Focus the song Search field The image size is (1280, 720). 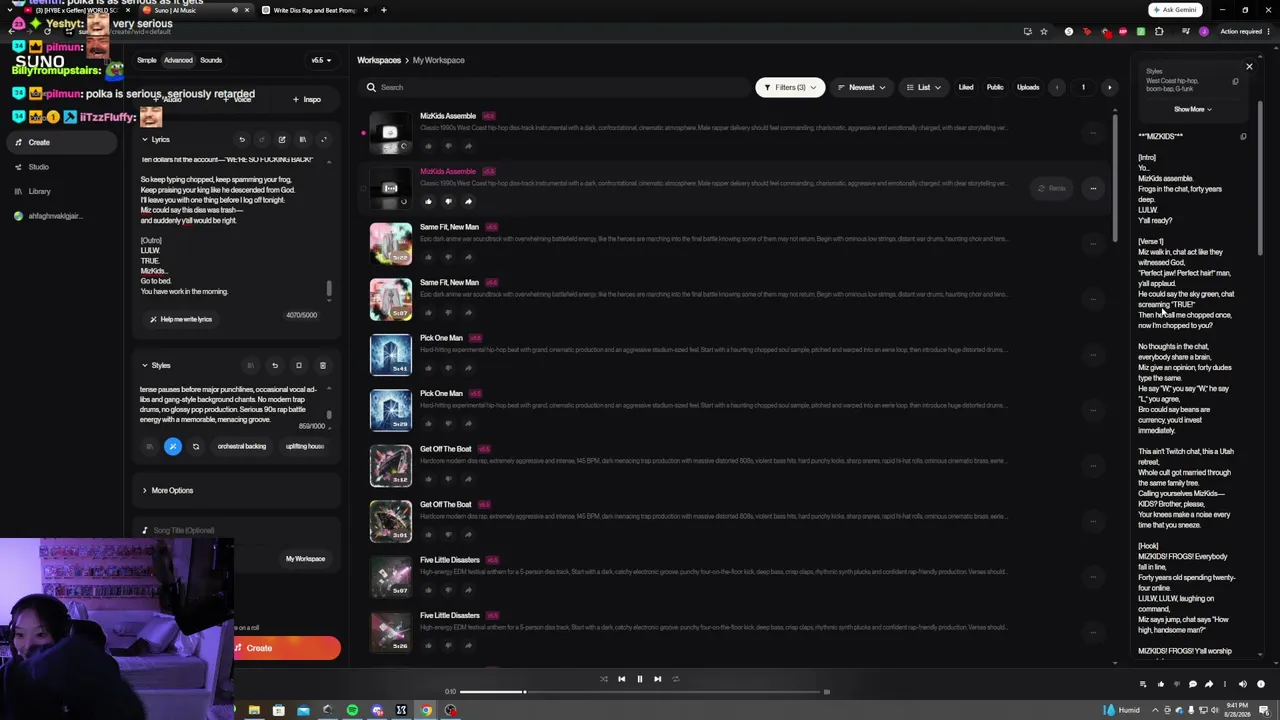pyautogui.click(x=555, y=87)
